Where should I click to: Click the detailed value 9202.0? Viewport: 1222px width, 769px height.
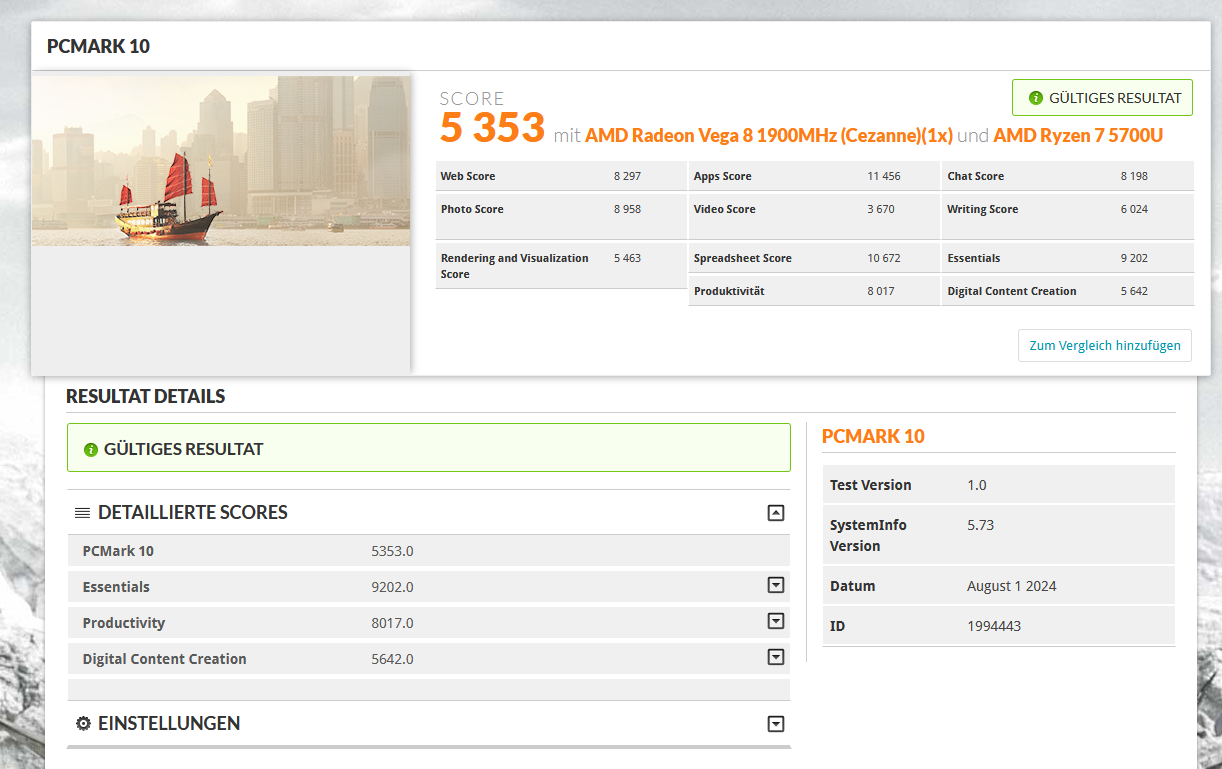pos(392,587)
